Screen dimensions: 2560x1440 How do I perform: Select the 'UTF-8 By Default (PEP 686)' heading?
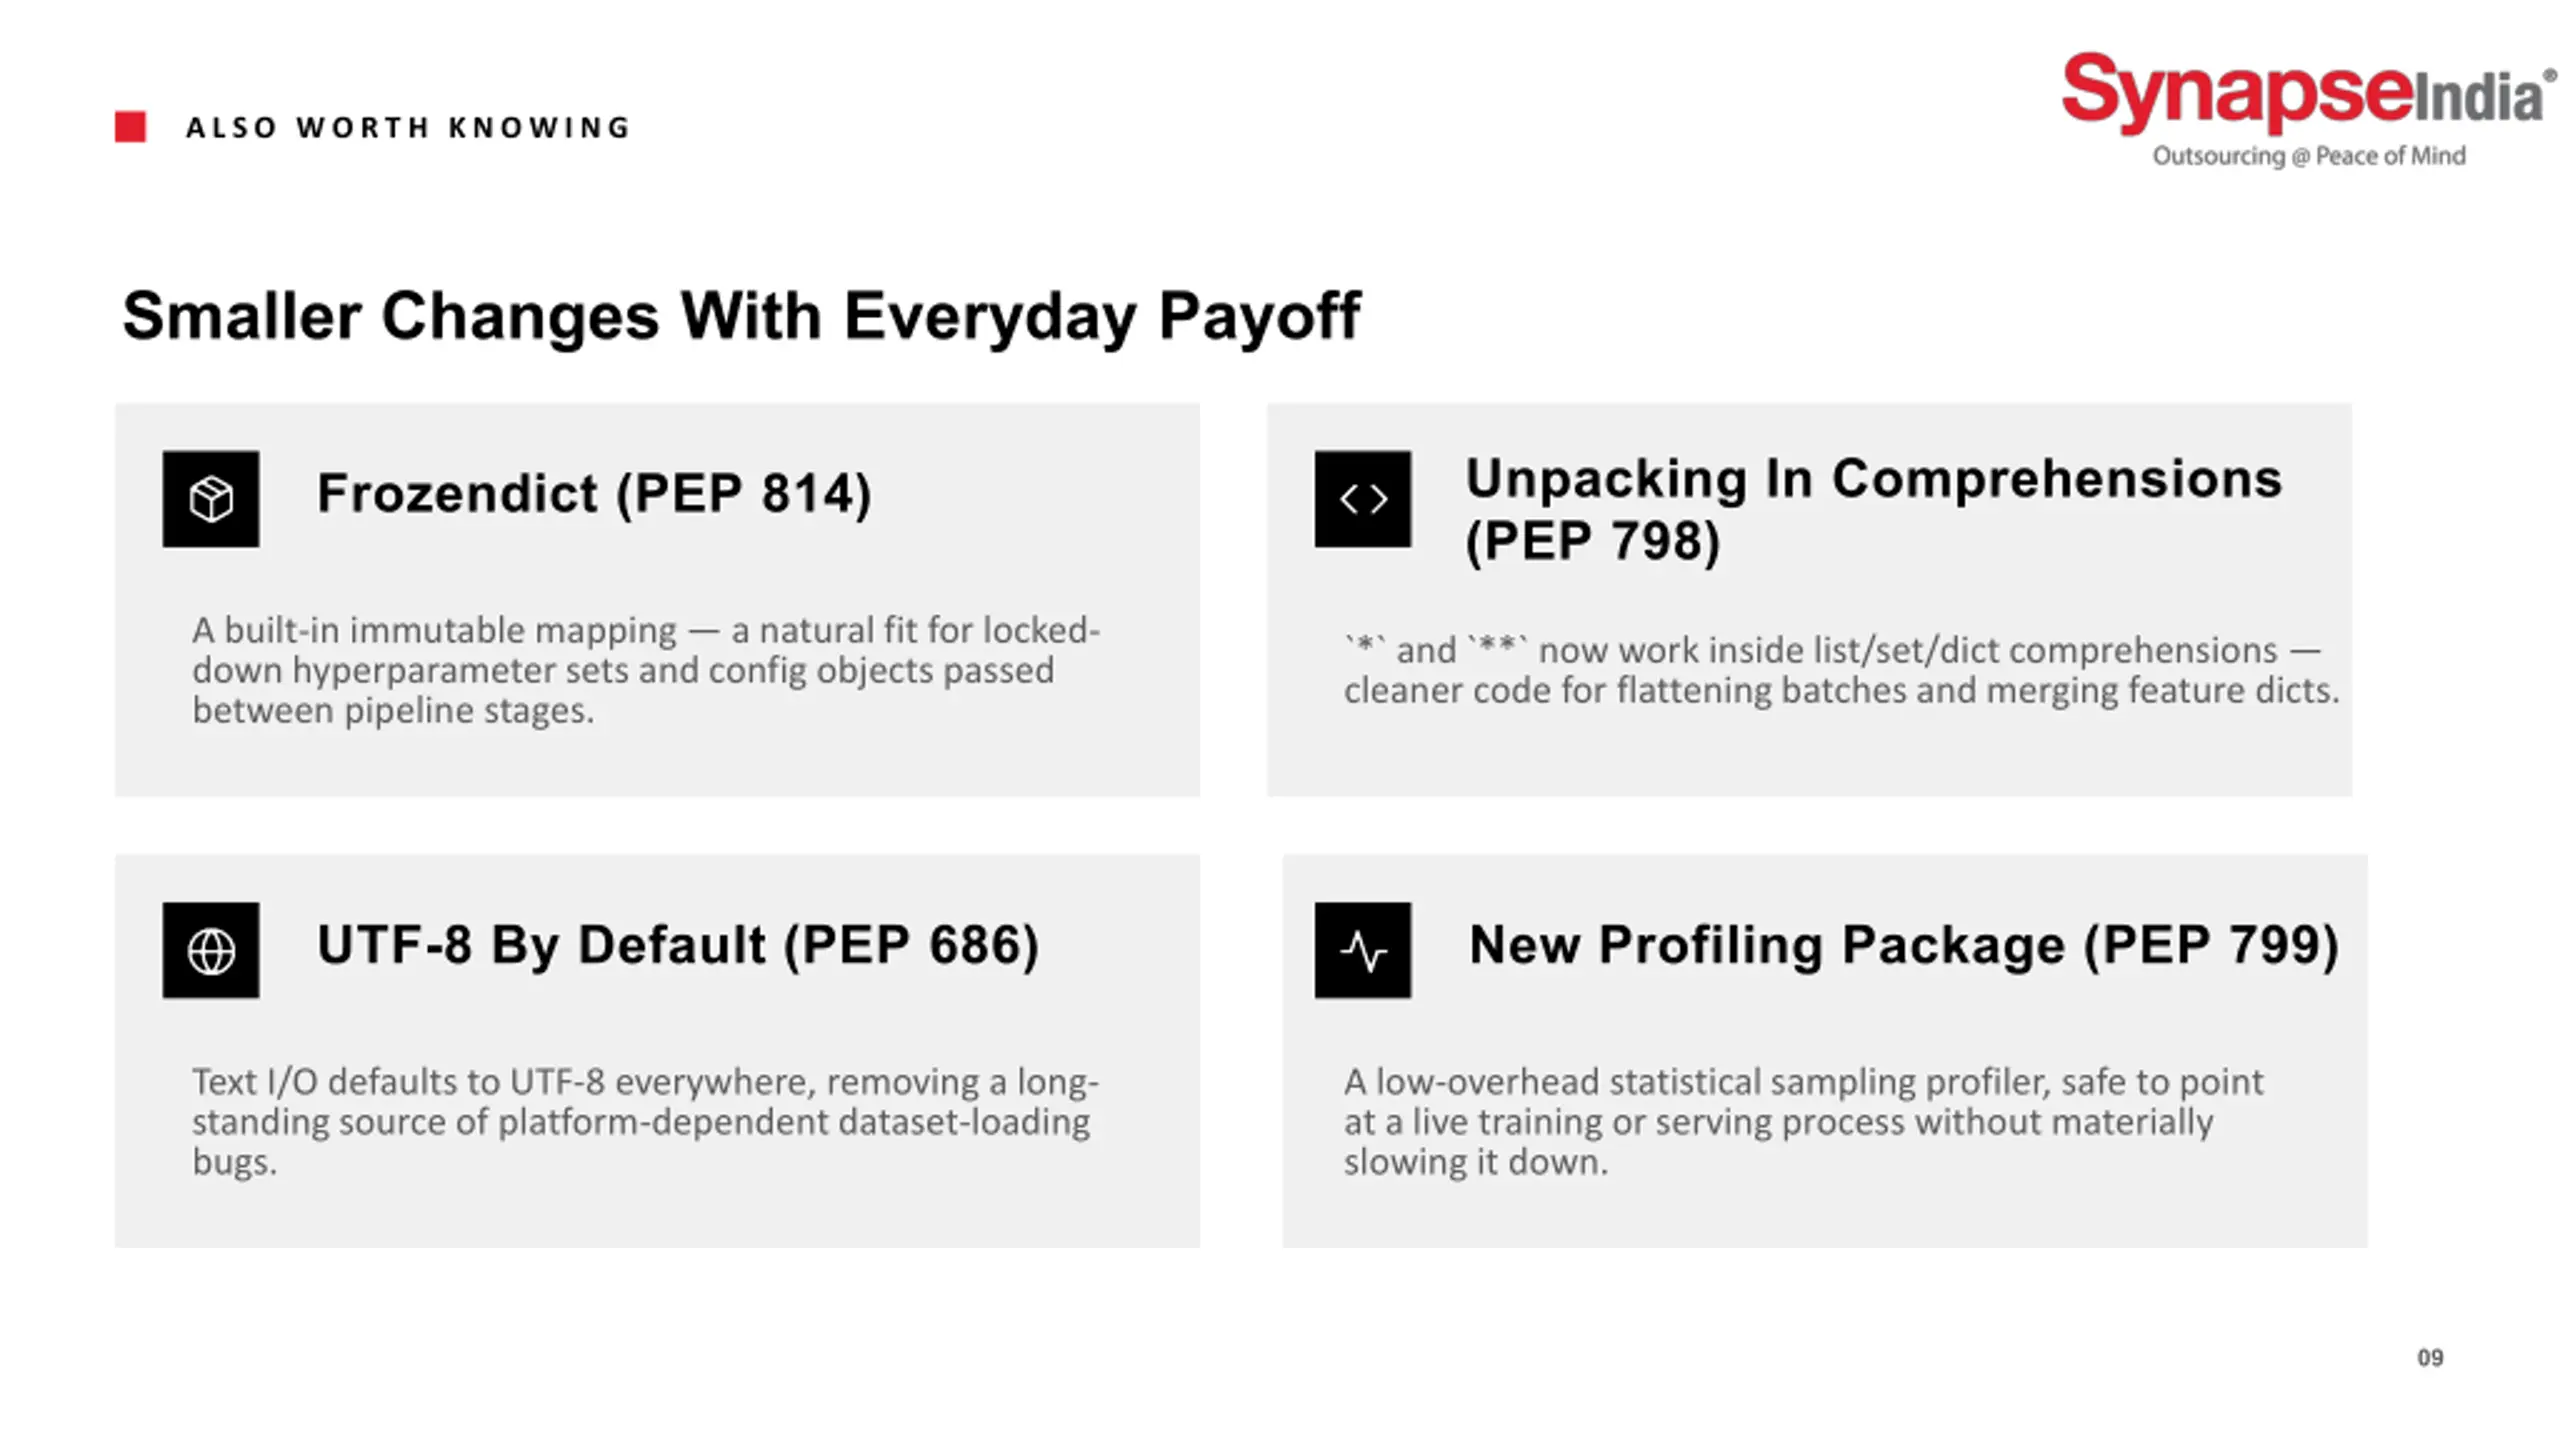(678, 945)
